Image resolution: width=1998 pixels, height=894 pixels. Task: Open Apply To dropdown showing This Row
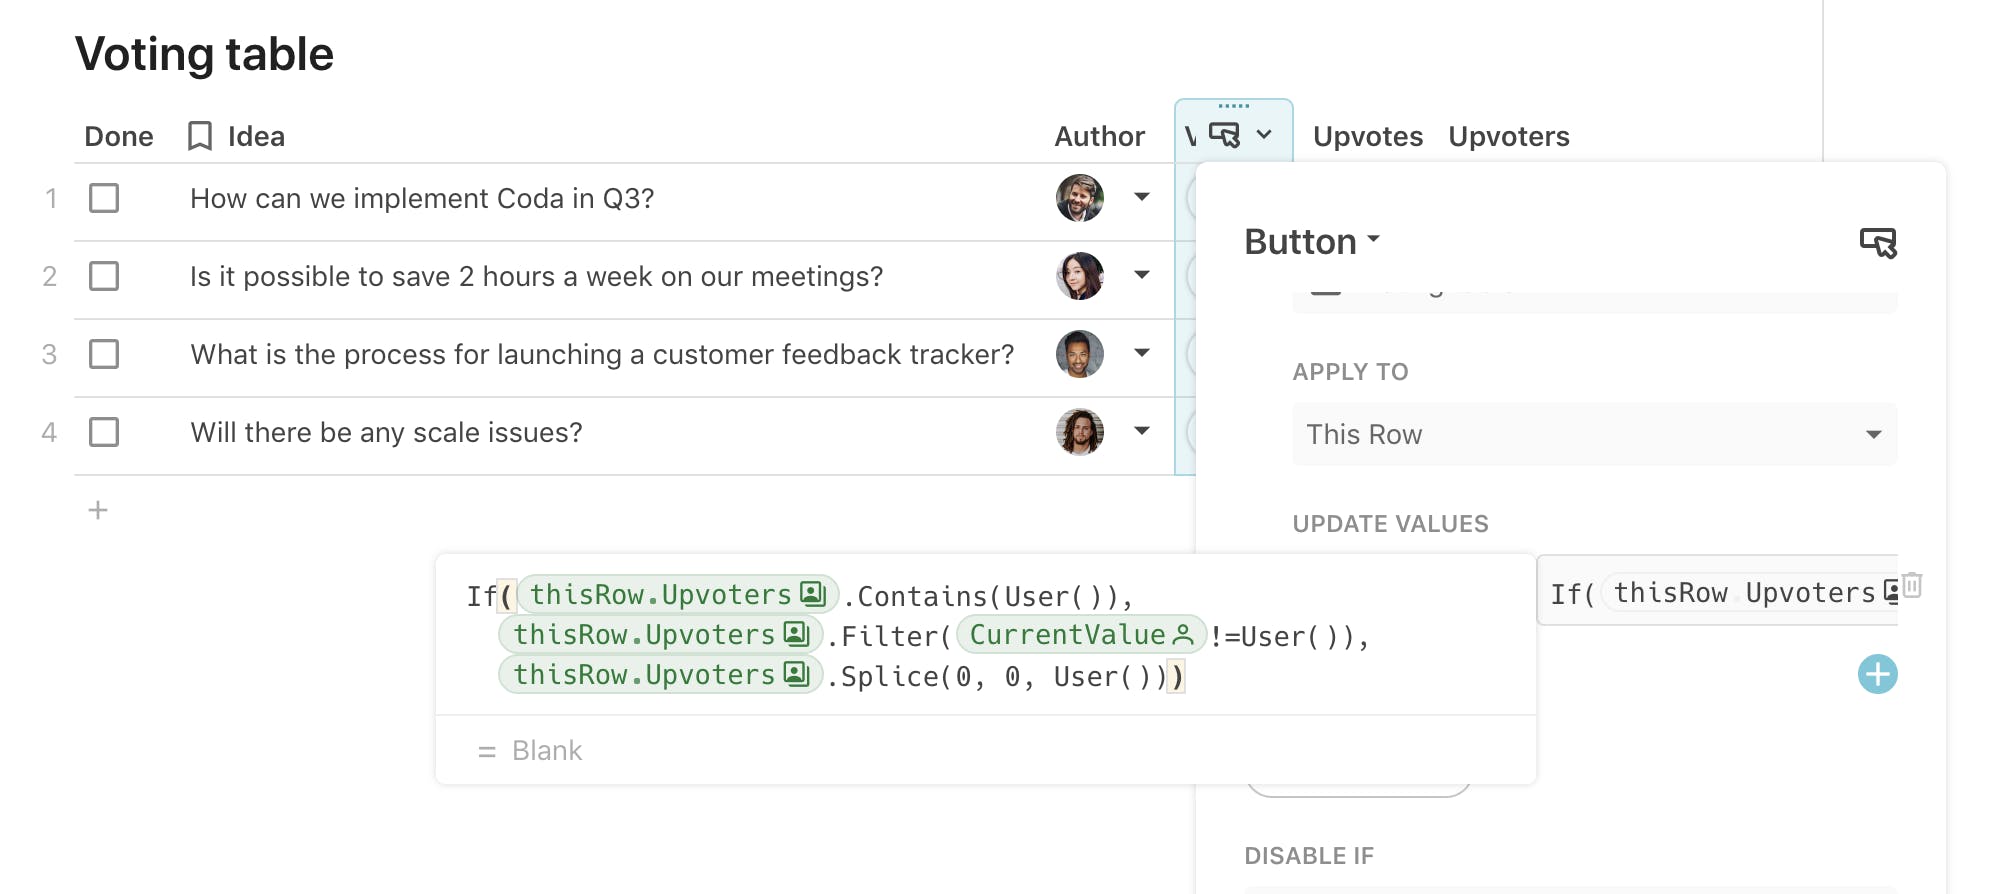[x=1595, y=434]
